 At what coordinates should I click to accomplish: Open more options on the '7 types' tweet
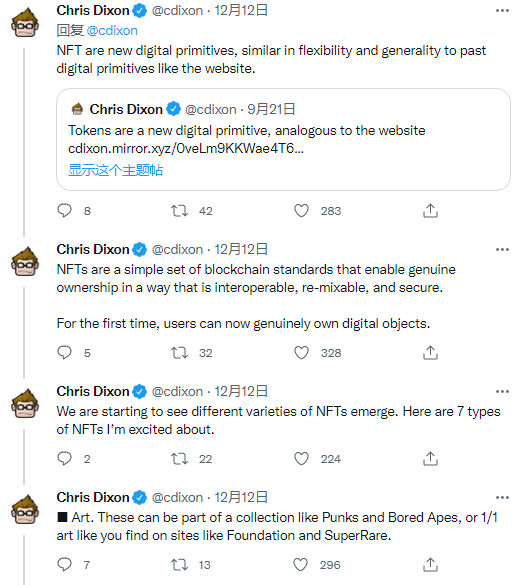[x=502, y=391]
